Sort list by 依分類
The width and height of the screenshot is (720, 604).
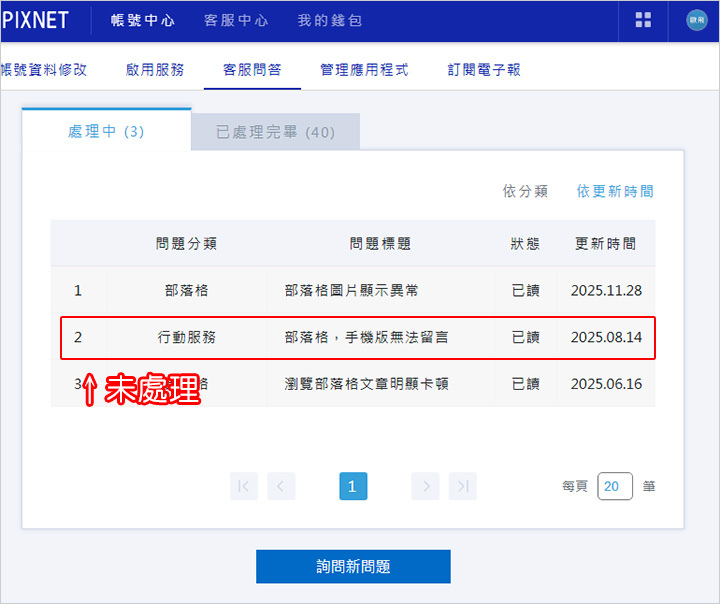pyautogui.click(x=525, y=191)
